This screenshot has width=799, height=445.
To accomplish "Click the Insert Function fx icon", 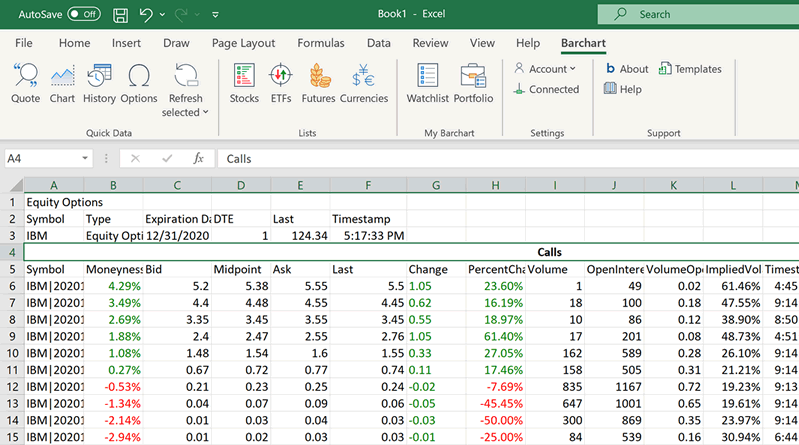I will click(198, 159).
